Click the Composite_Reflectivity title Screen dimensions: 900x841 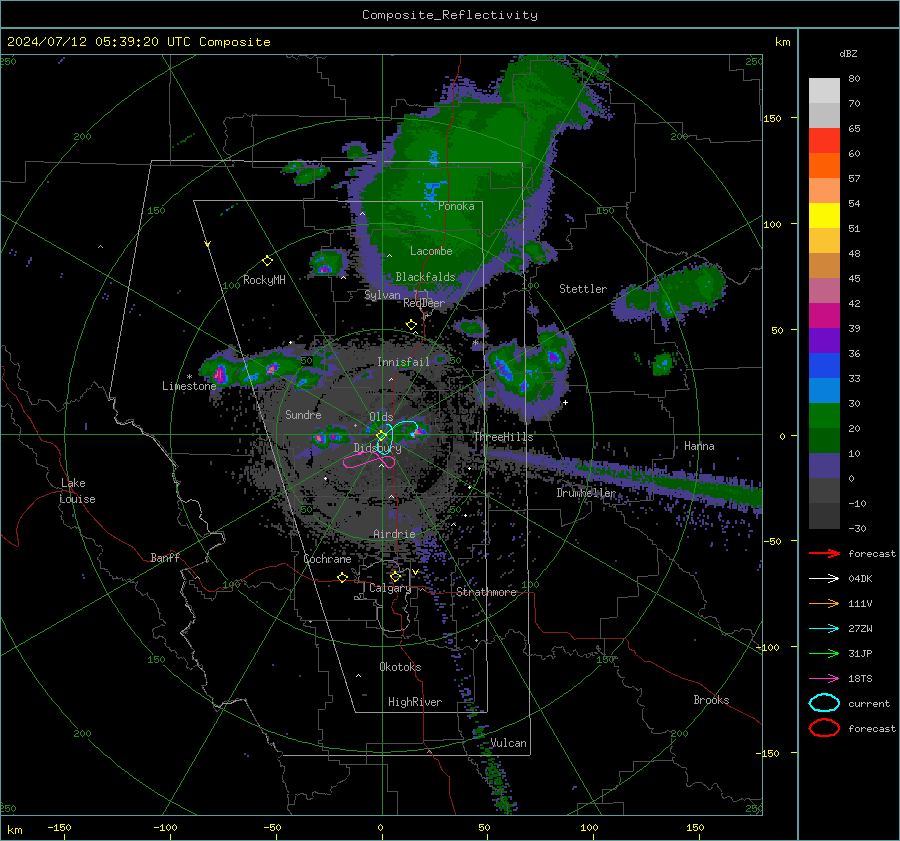click(450, 15)
